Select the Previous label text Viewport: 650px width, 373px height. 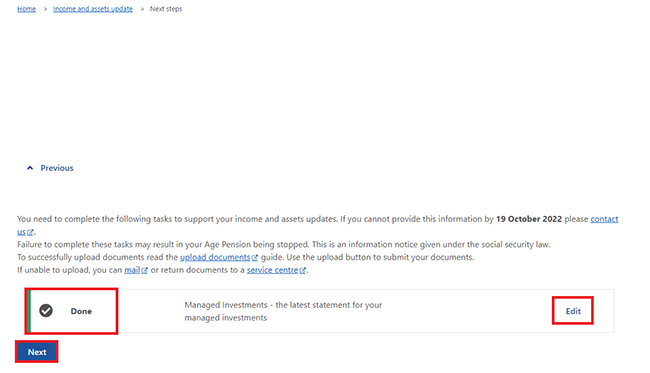[57, 168]
